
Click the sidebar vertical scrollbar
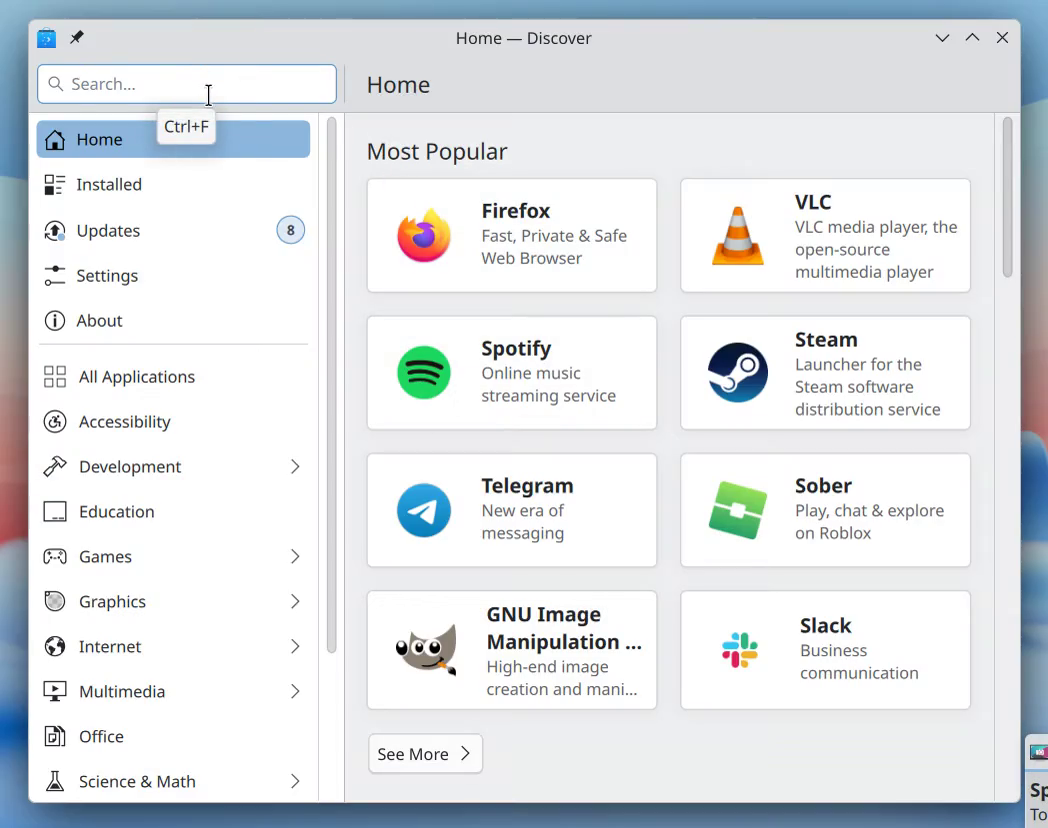point(332,384)
